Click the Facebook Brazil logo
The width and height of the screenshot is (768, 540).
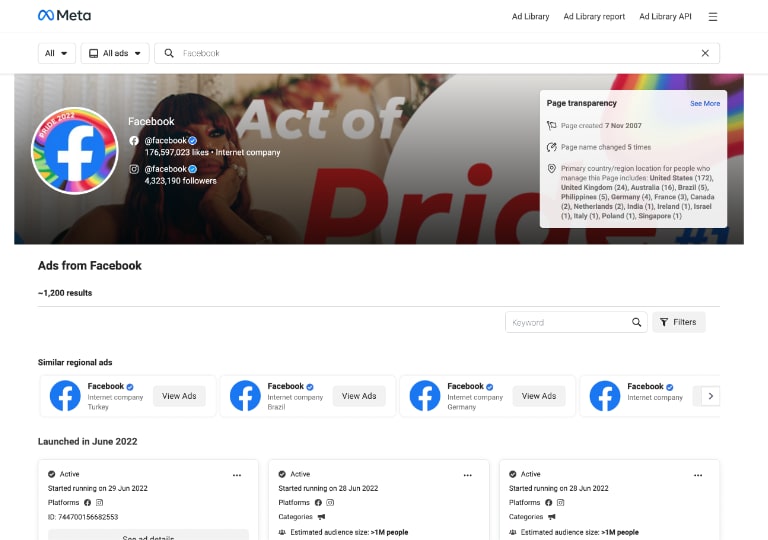click(245, 396)
